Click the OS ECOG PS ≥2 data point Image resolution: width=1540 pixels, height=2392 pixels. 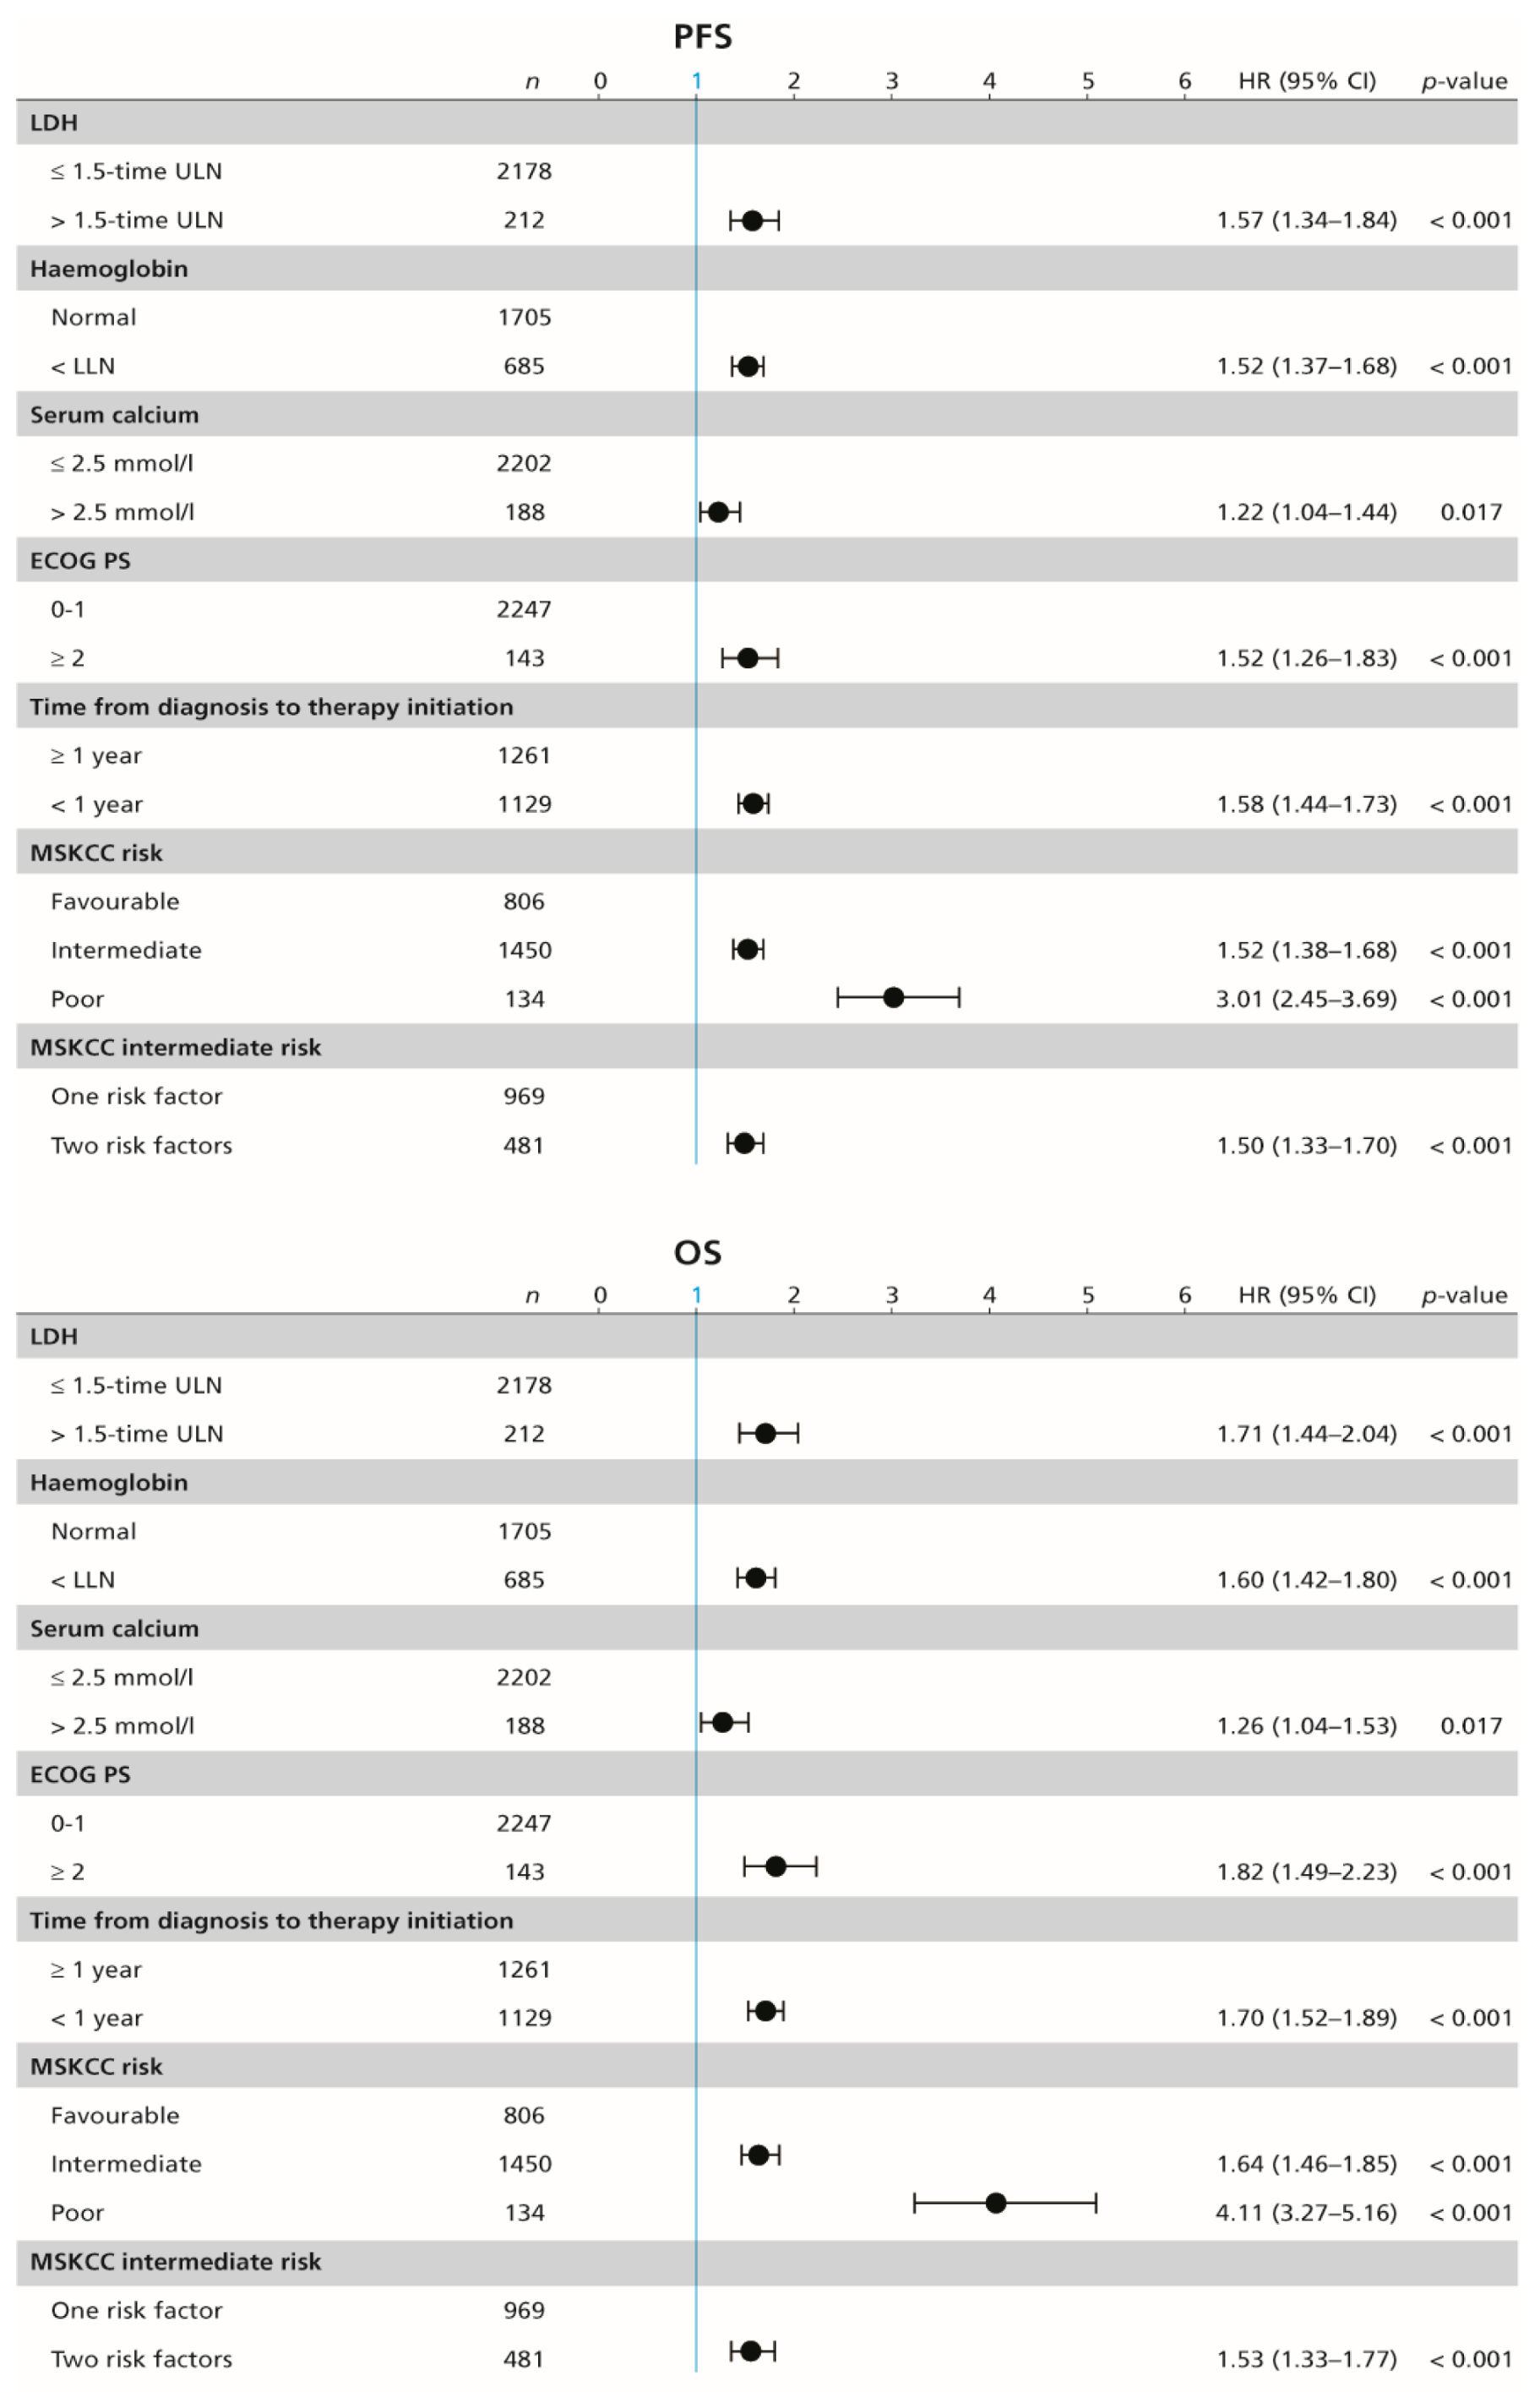(775, 1866)
